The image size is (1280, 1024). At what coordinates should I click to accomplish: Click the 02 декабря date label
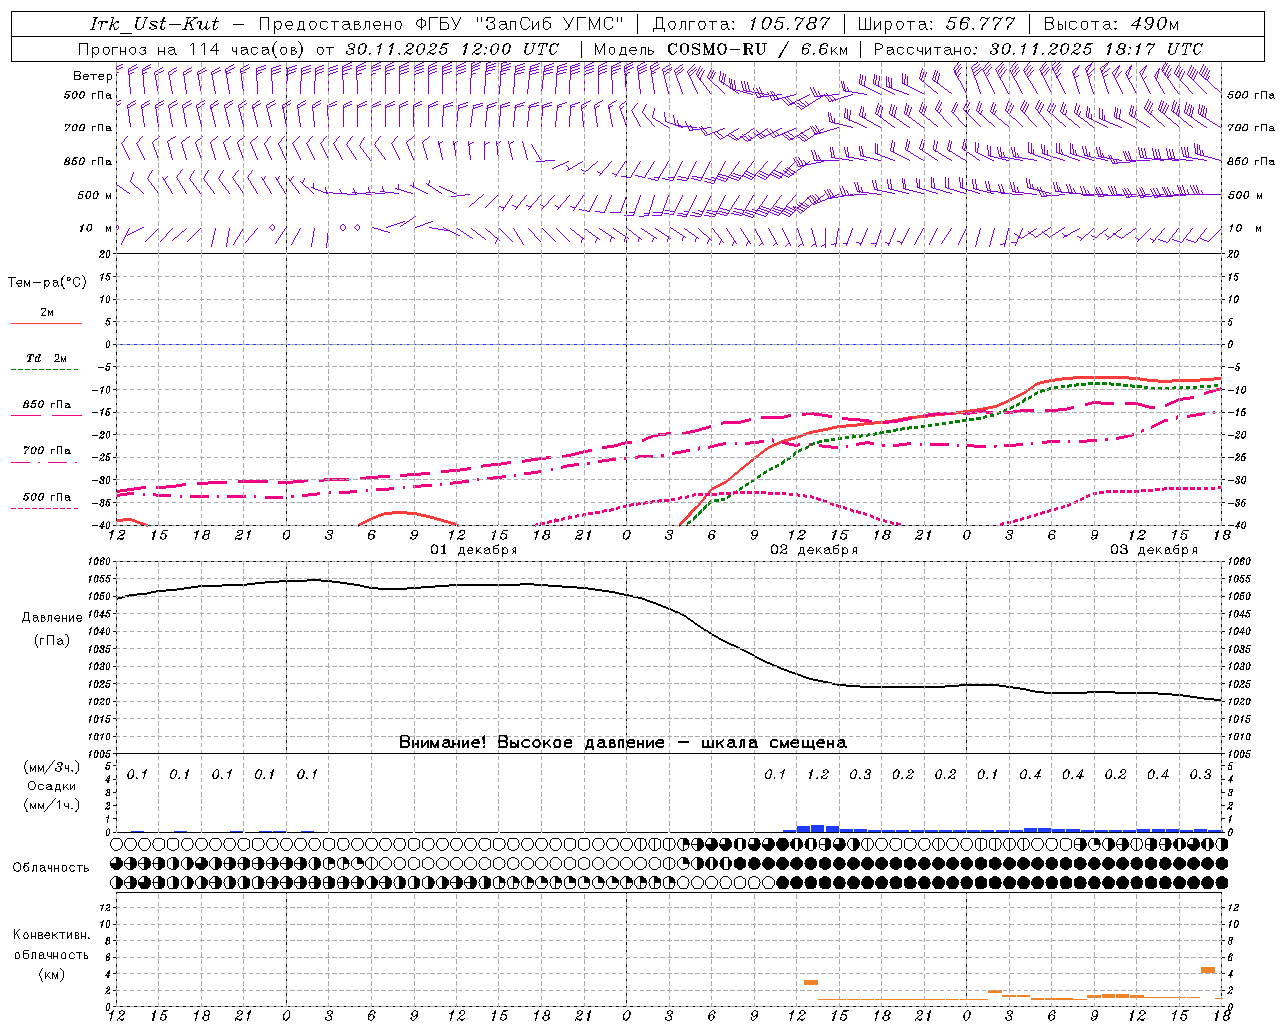[813, 550]
